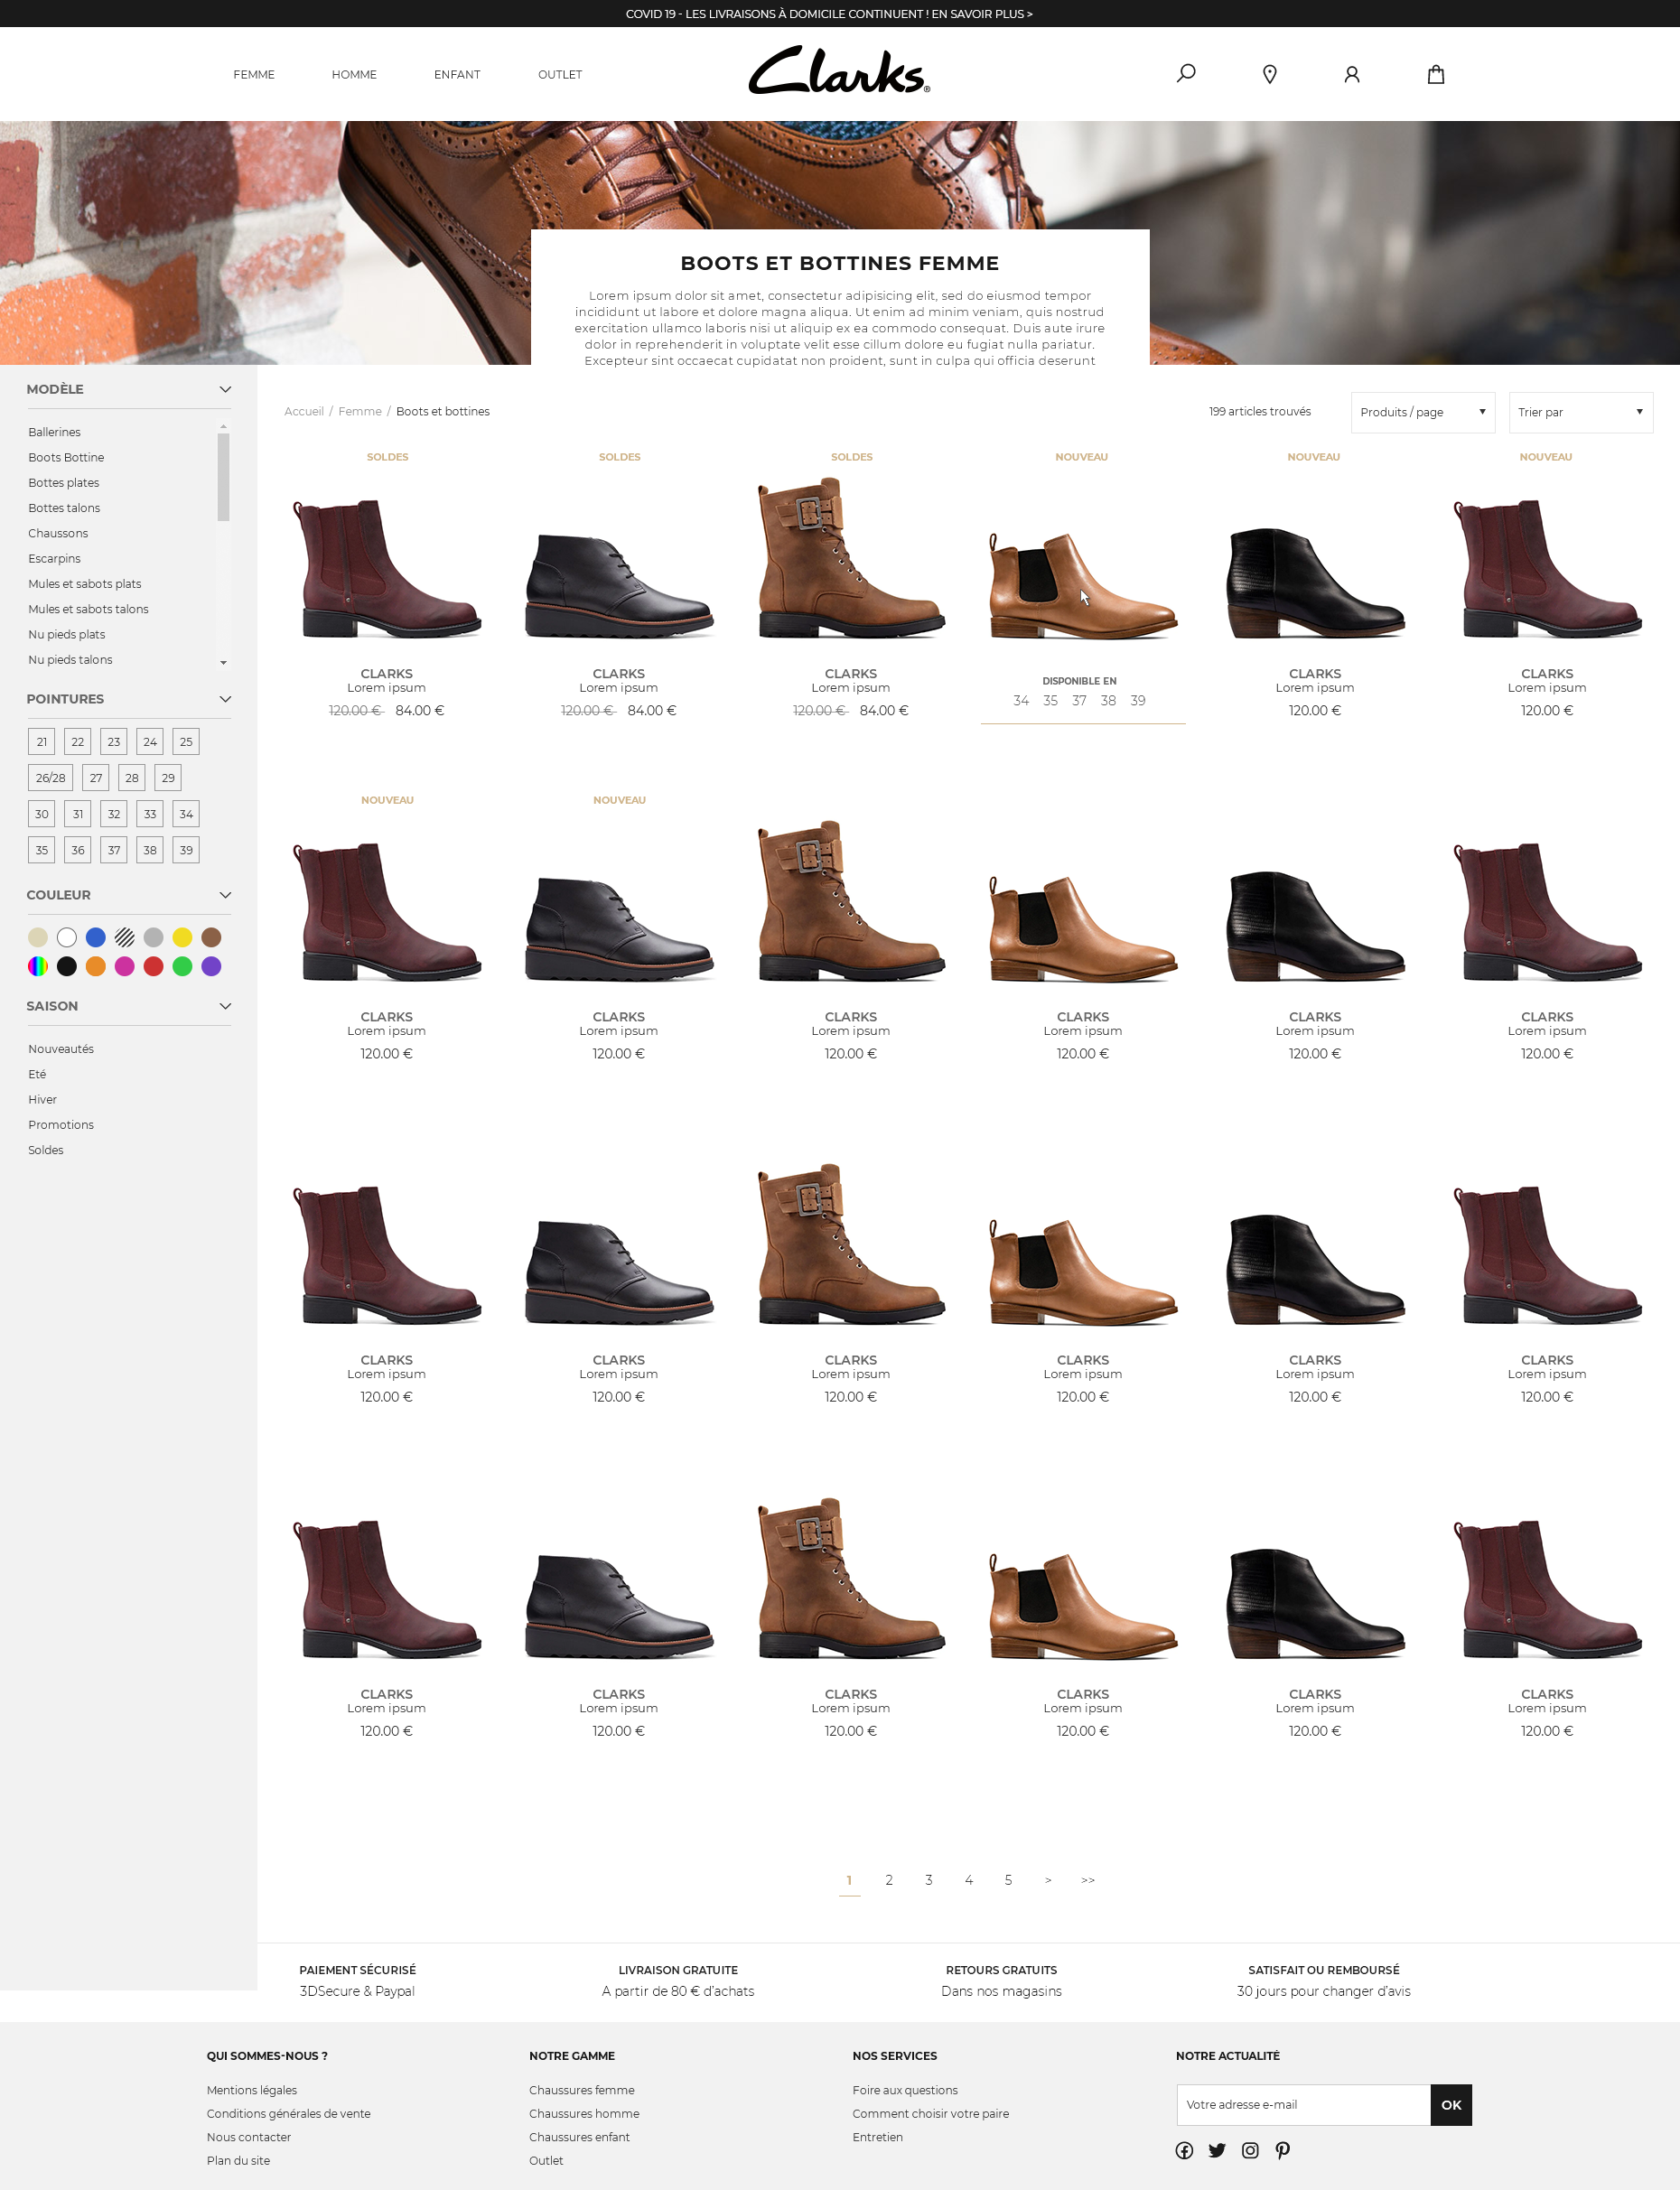Go to page 2 of results
The image size is (1680, 2190).
click(888, 1879)
